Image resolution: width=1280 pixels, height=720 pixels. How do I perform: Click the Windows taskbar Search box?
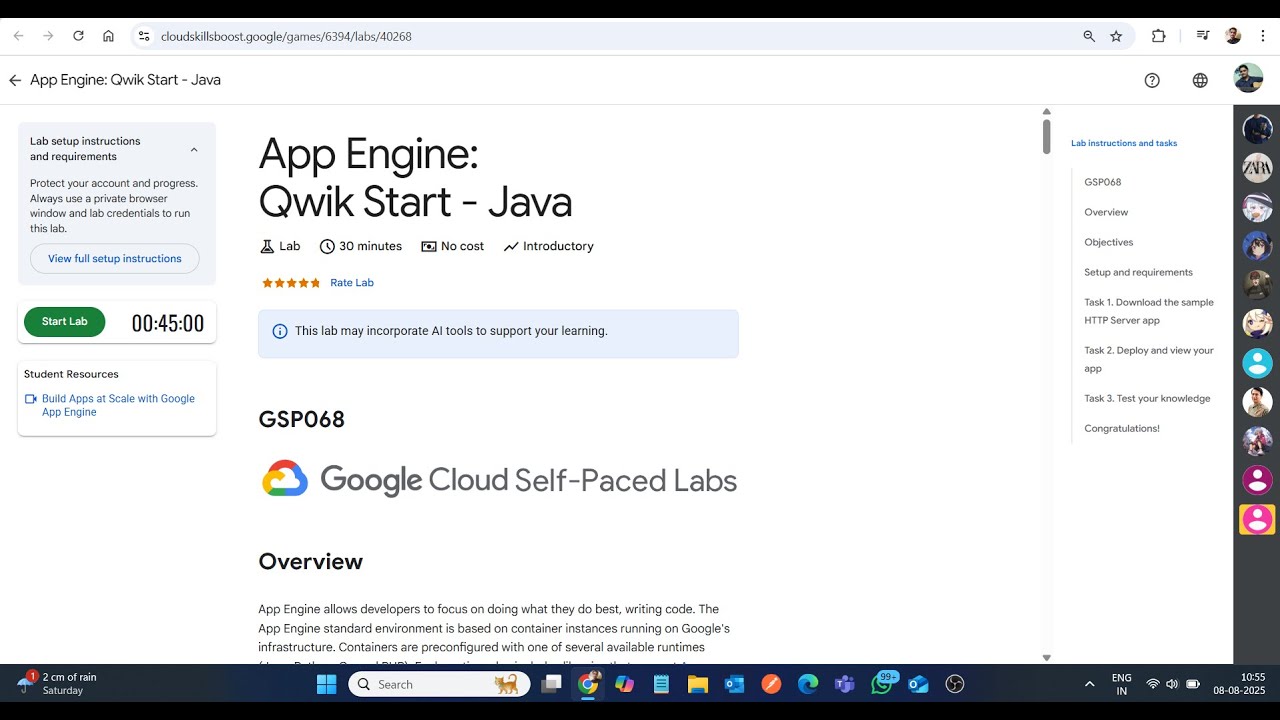tap(439, 684)
